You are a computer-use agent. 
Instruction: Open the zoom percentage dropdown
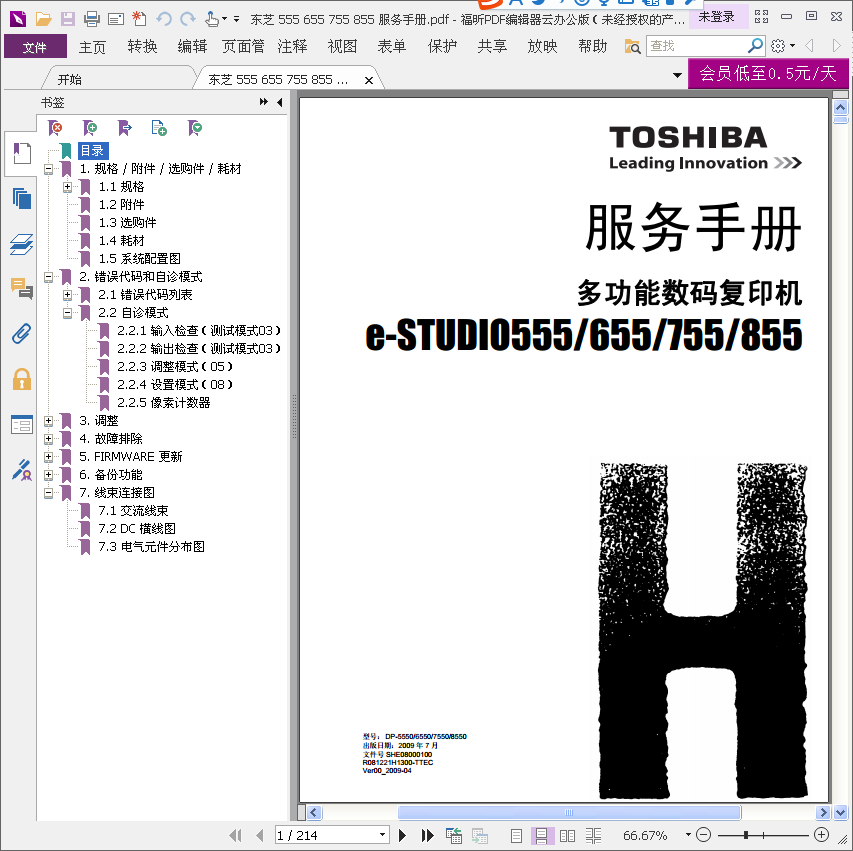688,835
